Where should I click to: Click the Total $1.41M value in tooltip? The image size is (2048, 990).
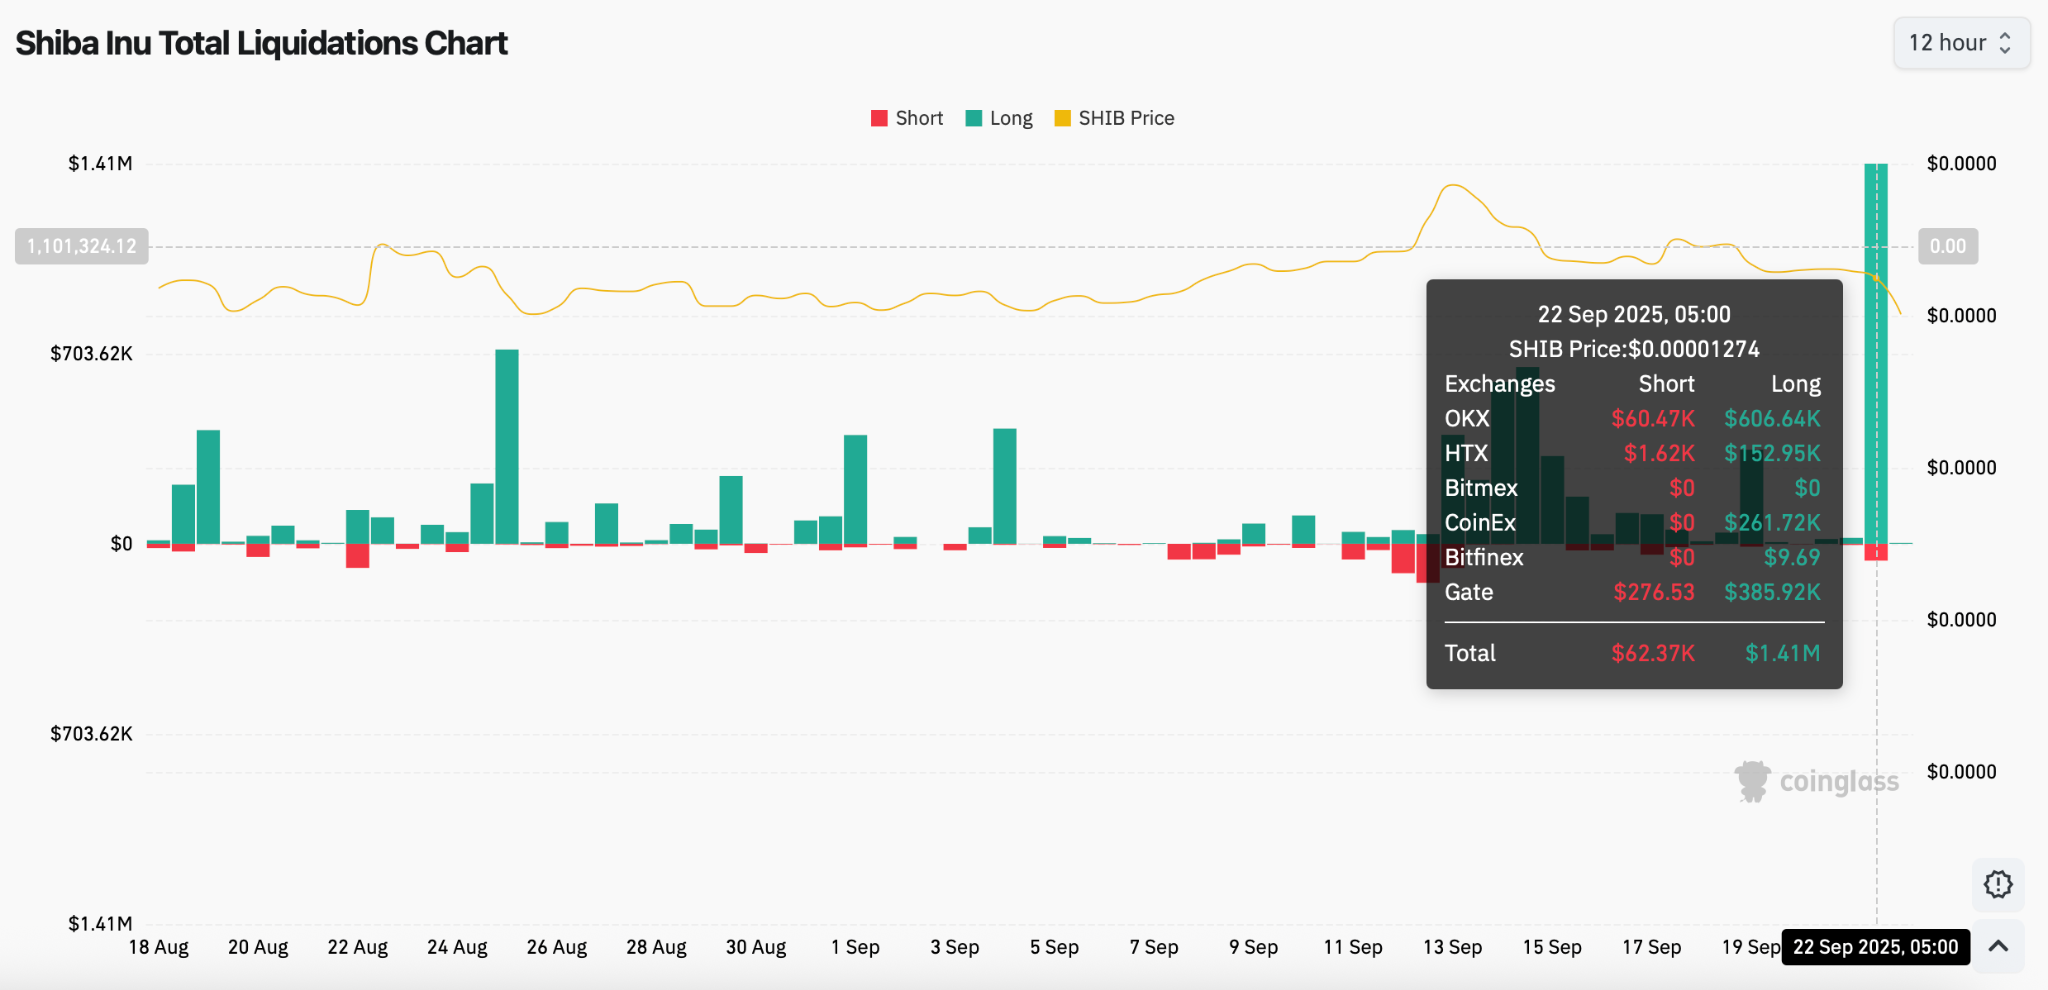click(x=1783, y=653)
